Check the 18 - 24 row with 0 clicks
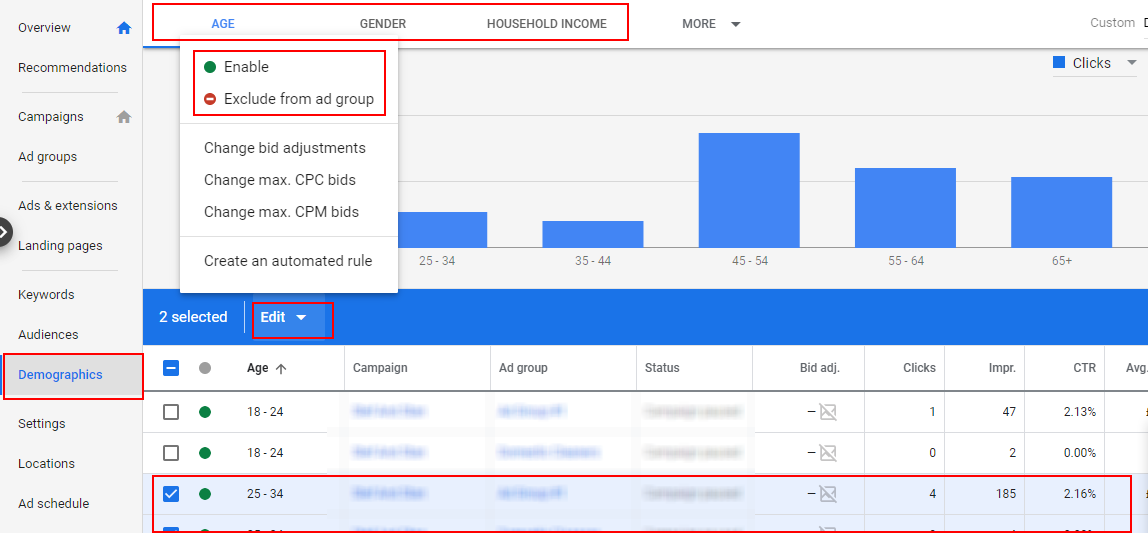The width and height of the screenshot is (1148, 533). [171, 453]
